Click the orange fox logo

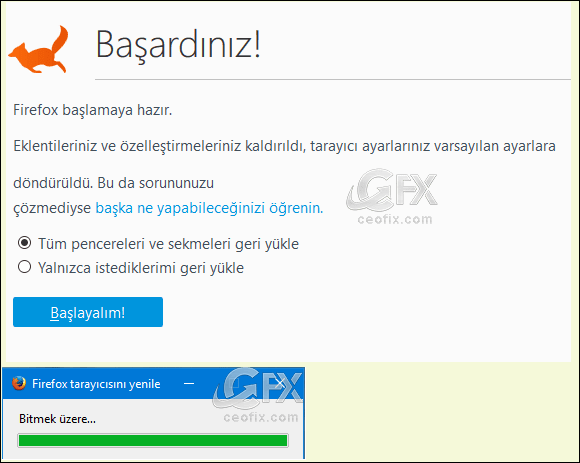coord(39,49)
